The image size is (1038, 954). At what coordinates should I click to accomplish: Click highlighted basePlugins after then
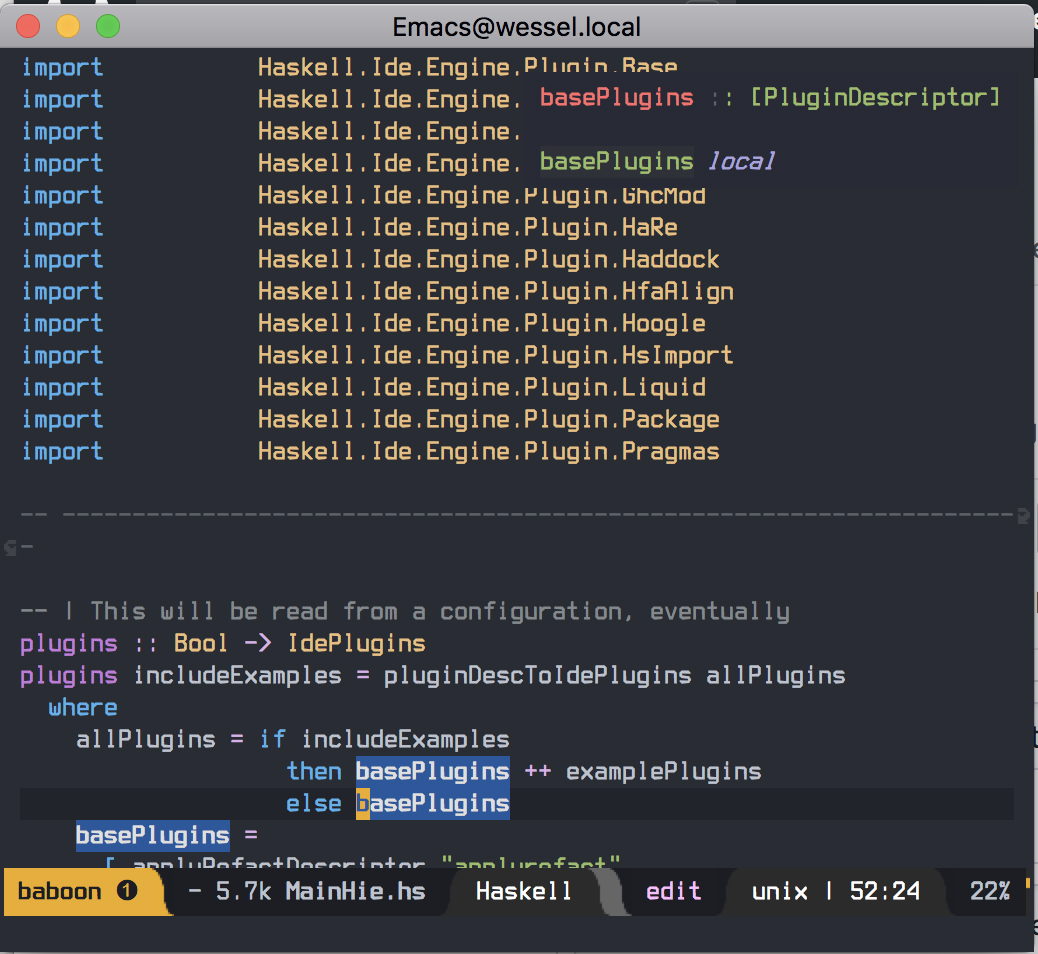click(x=433, y=771)
